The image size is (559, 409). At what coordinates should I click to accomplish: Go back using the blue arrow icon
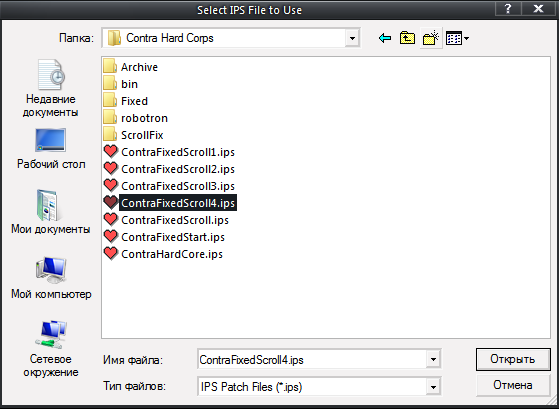(385, 38)
